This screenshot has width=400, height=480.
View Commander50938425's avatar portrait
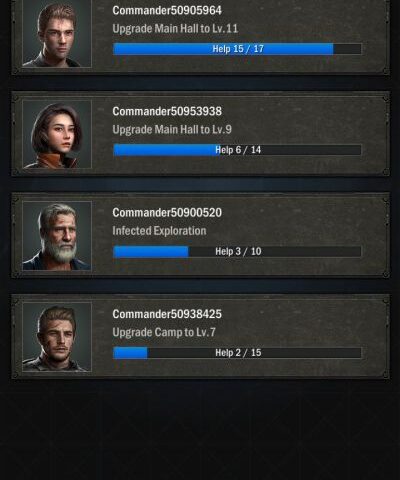(x=57, y=337)
